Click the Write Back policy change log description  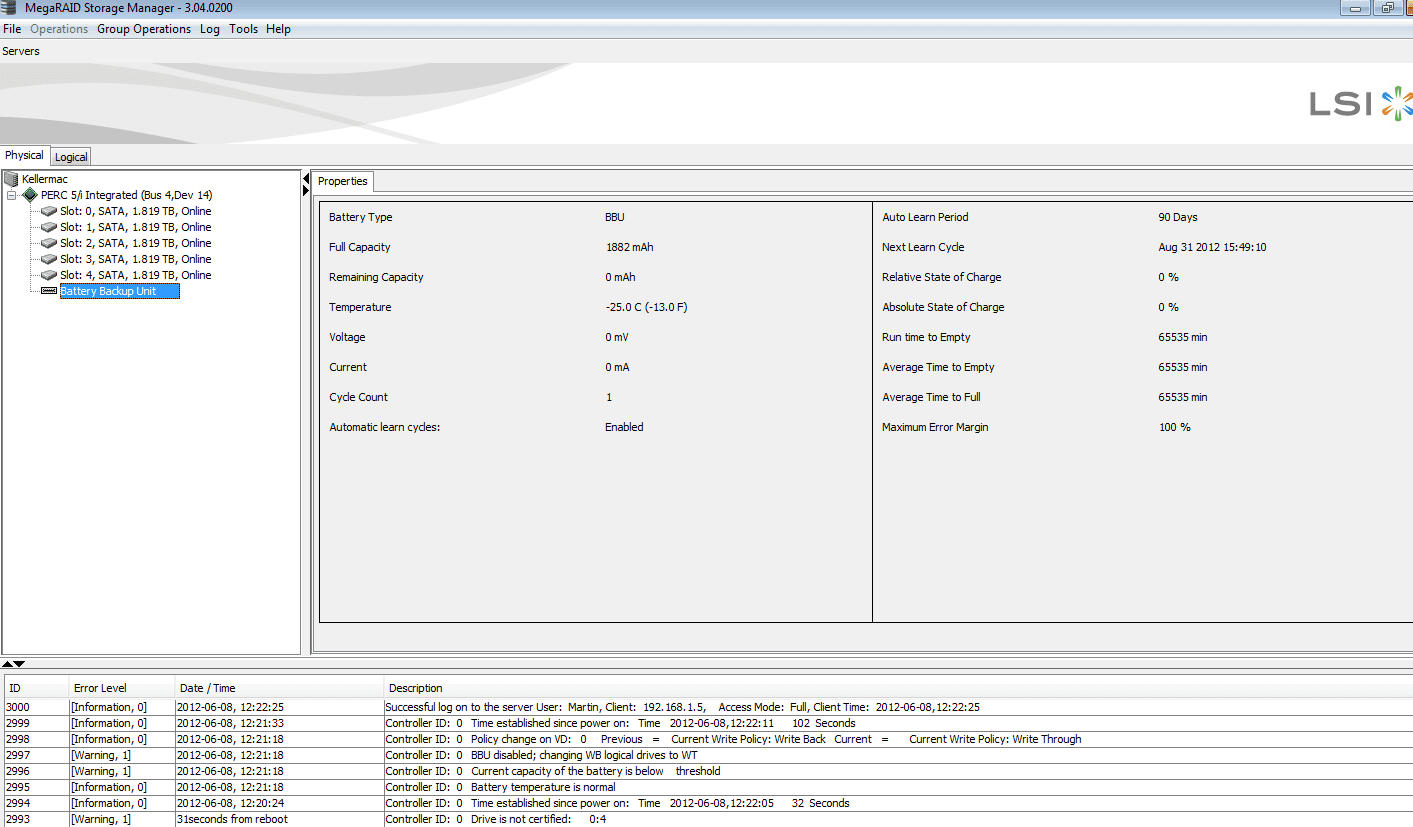pyautogui.click(x=733, y=739)
